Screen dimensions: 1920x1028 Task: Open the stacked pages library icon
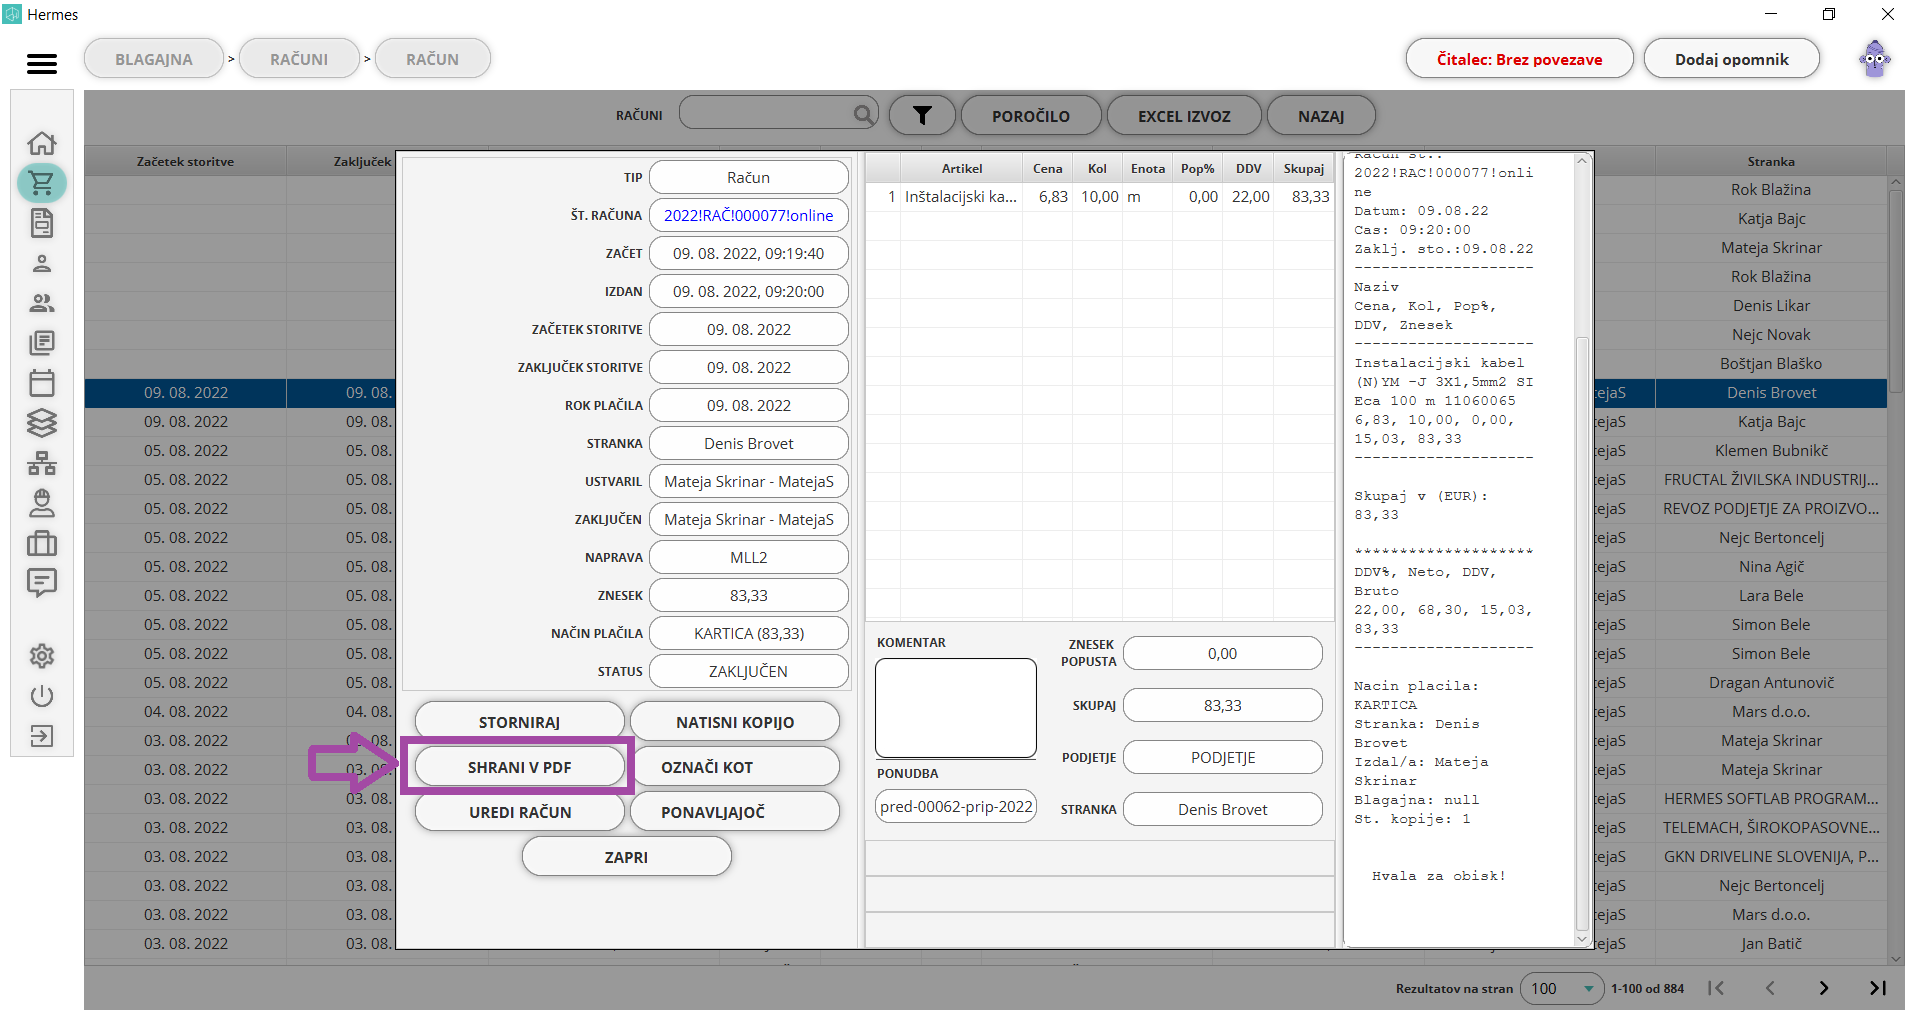pyautogui.click(x=42, y=343)
